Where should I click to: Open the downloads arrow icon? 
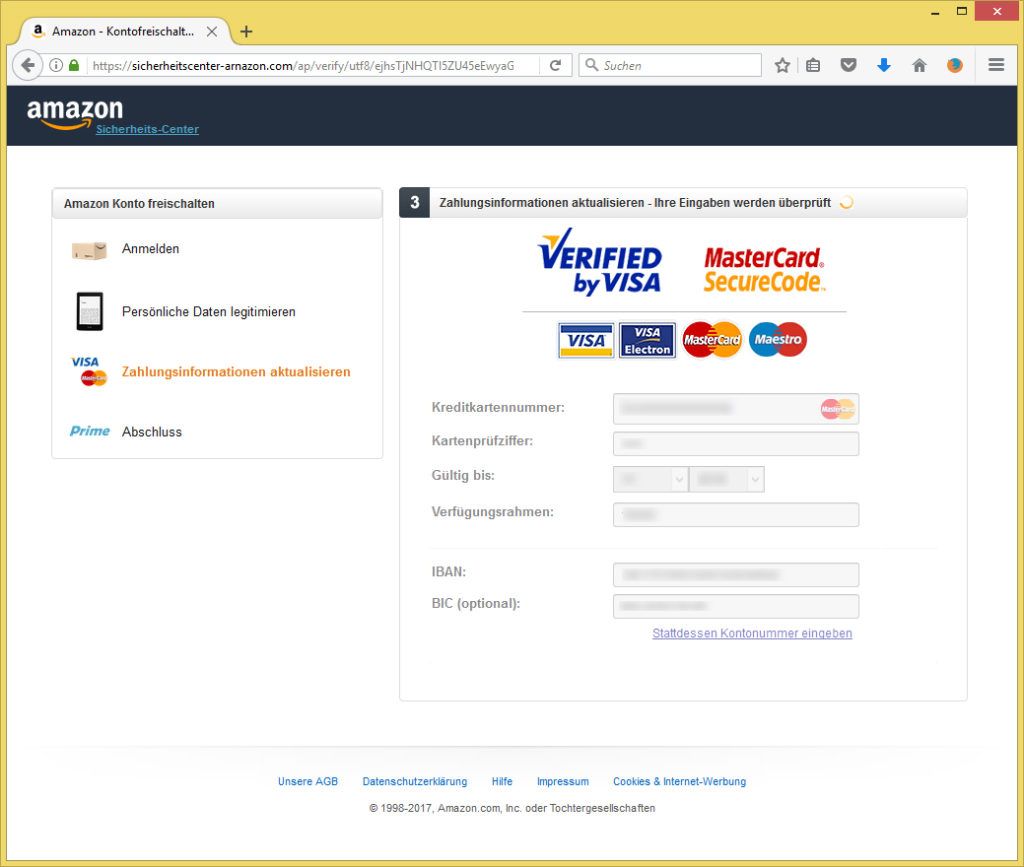click(884, 65)
